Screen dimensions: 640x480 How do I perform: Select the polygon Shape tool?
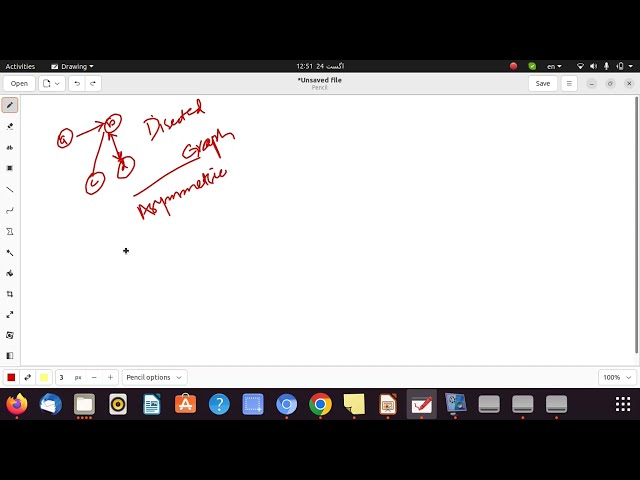(x=10, y=231)
